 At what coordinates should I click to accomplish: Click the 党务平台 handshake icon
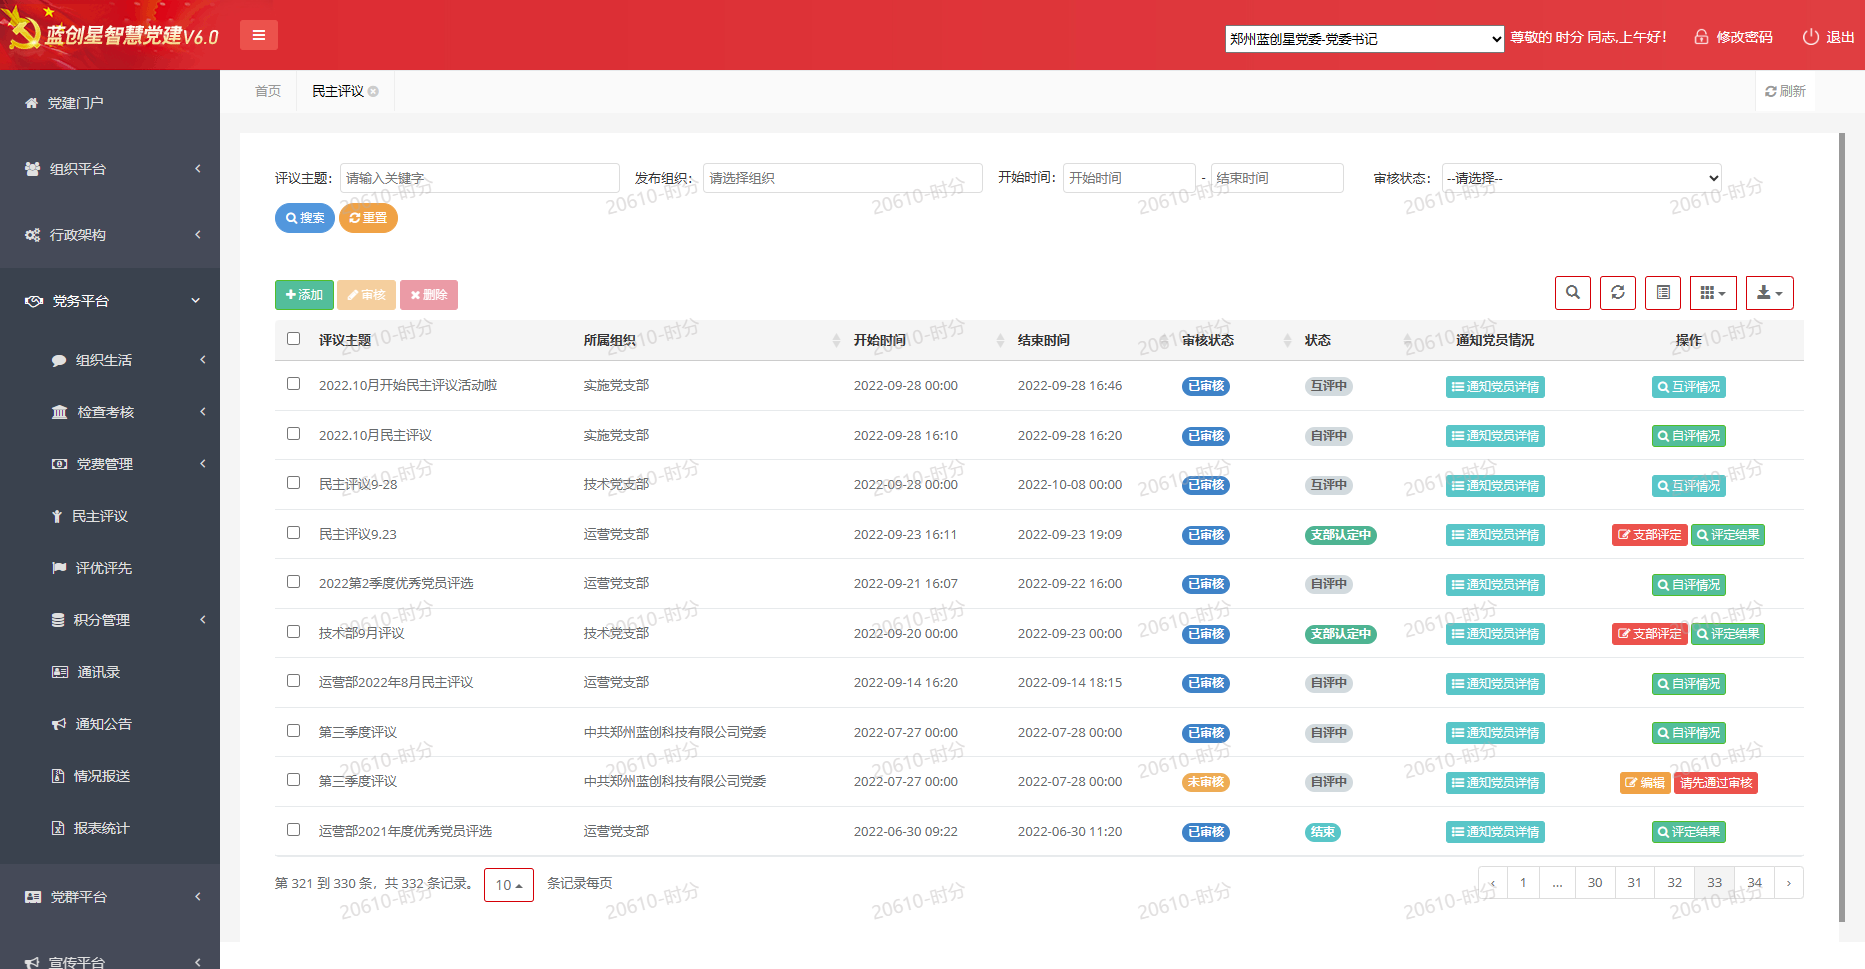click(34, 301)
